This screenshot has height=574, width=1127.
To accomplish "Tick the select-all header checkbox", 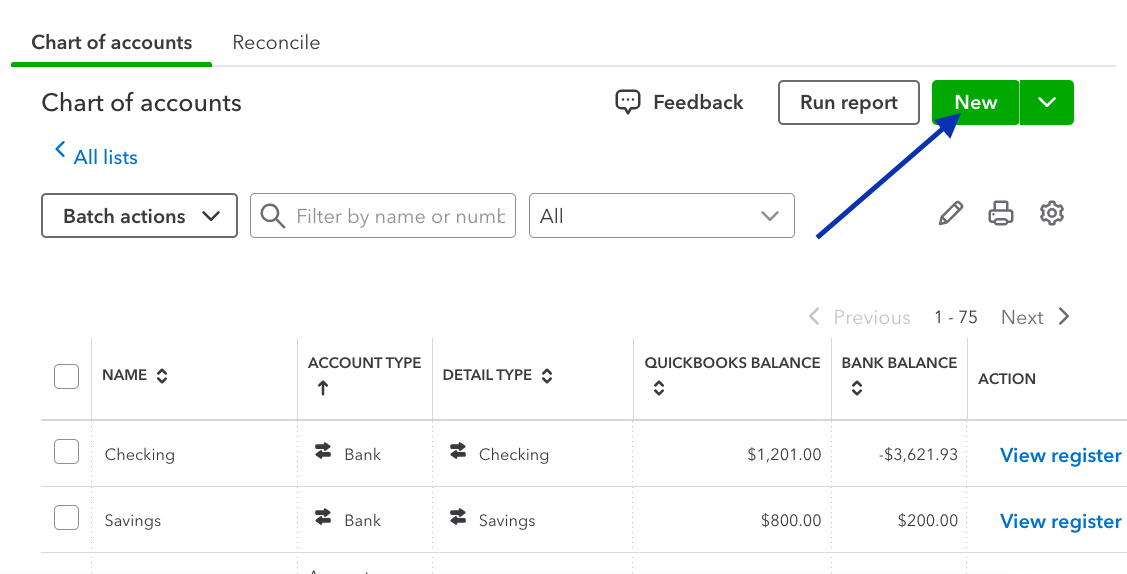I will coord(66,377).
